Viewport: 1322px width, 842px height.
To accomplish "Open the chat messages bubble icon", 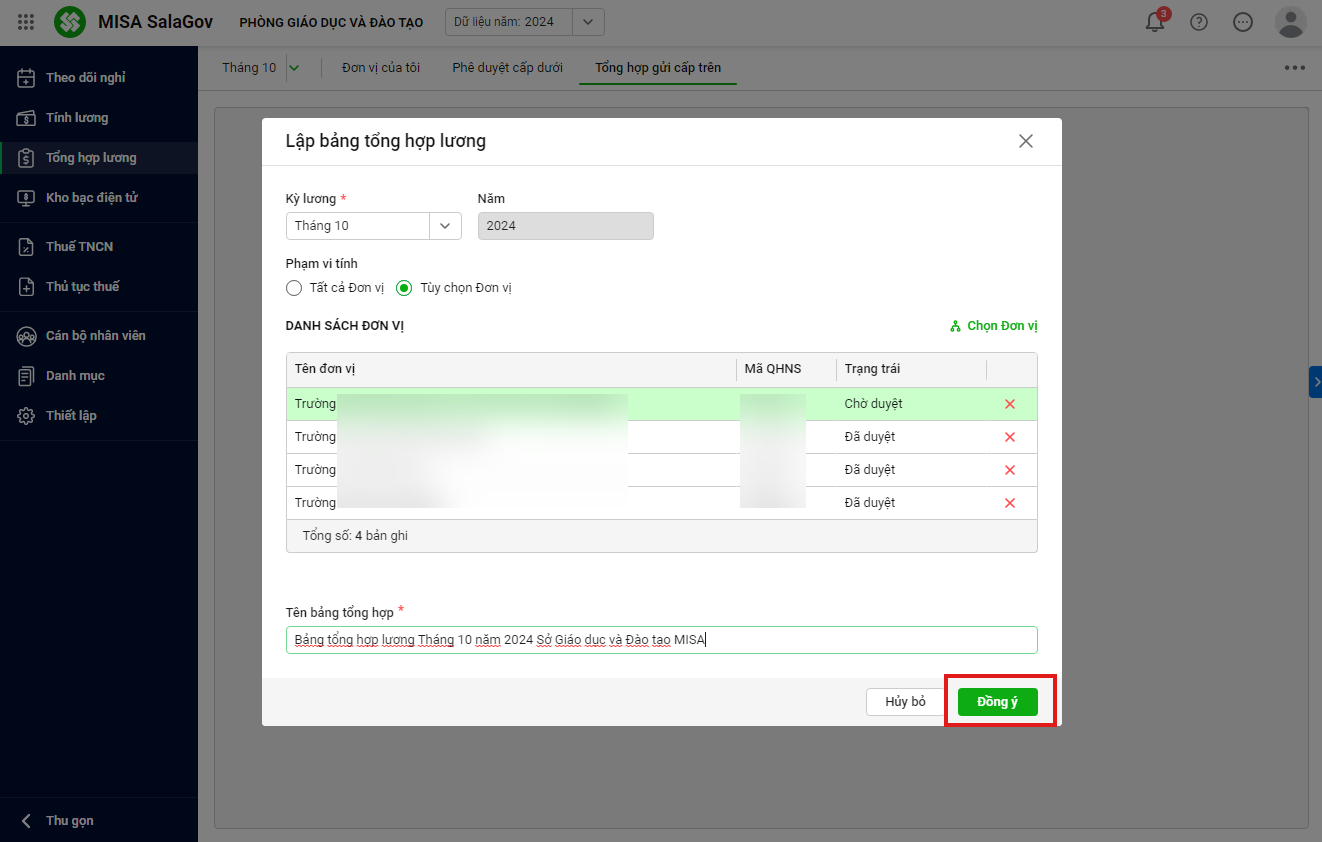I will click(x=1243, y=22).
